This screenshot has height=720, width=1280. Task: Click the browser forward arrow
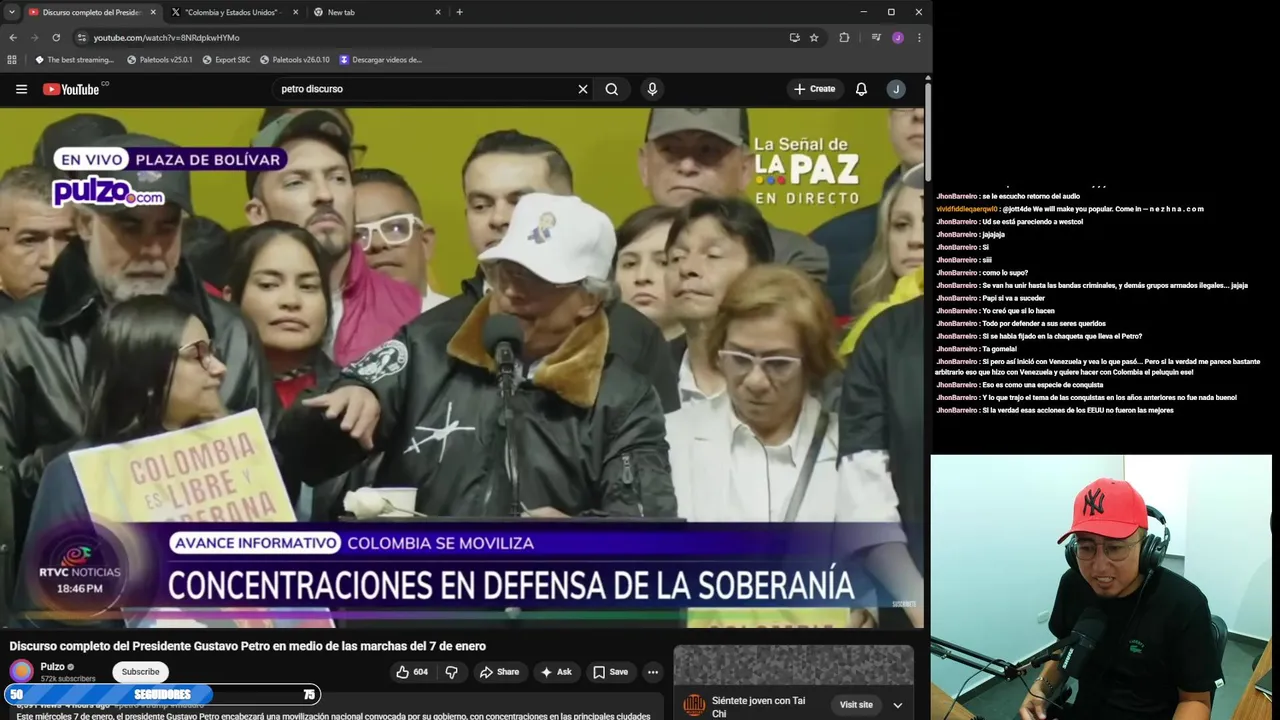pos(34,38)
